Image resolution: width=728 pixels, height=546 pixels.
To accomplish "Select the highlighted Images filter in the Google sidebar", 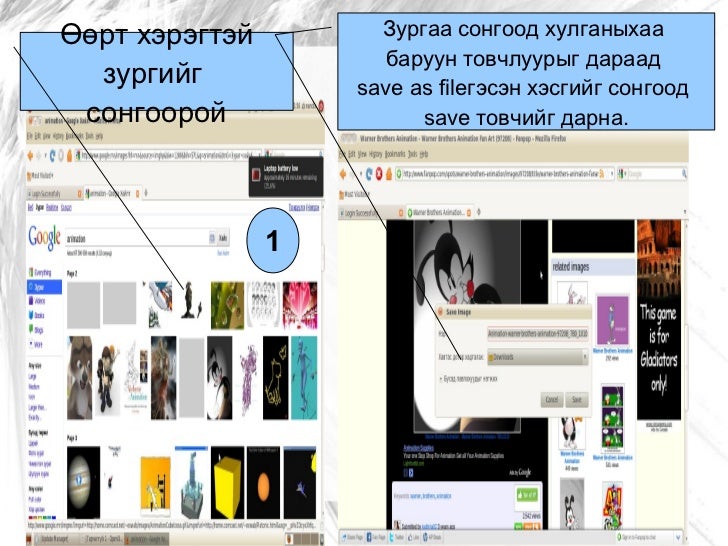I will click(44, 287).
